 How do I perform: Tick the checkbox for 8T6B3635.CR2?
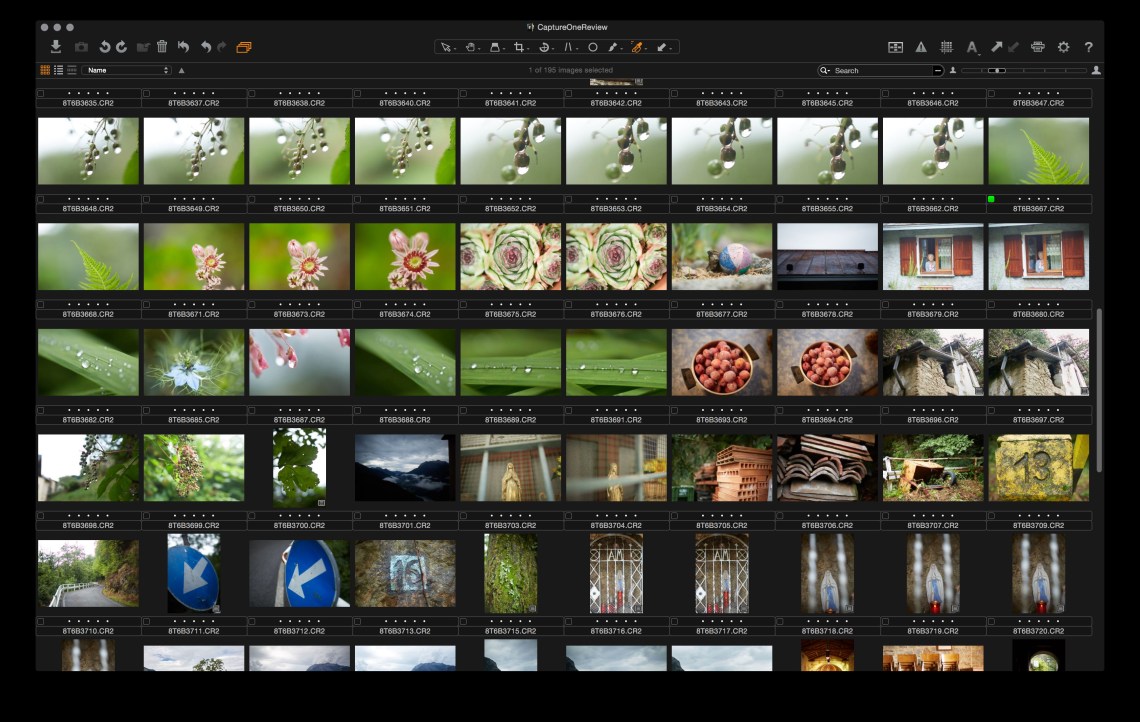[41, 93]
